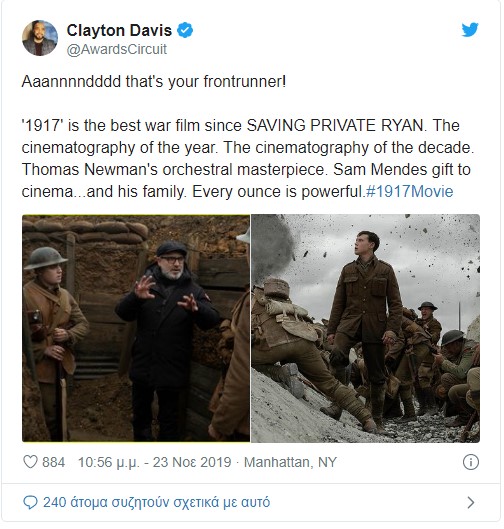Click the Manhattan, NY location

point(290,462)
